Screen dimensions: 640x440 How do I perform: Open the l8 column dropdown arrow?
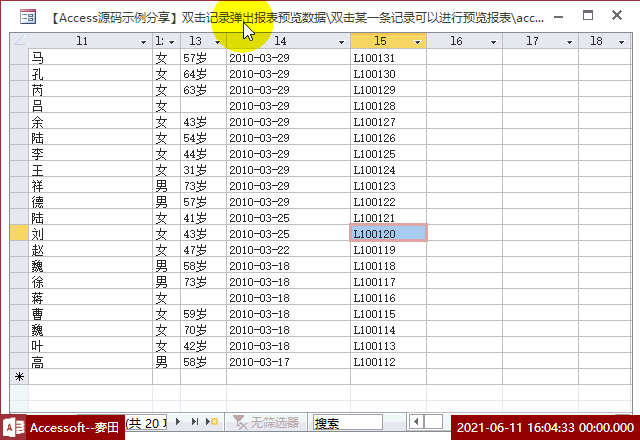click(622, 42)
